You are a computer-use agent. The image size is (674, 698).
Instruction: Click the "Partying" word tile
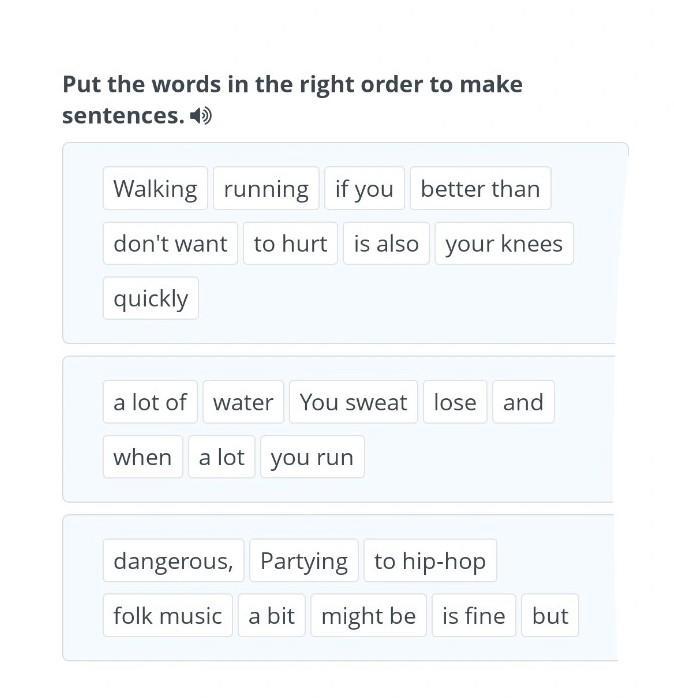tap(304, 562)
